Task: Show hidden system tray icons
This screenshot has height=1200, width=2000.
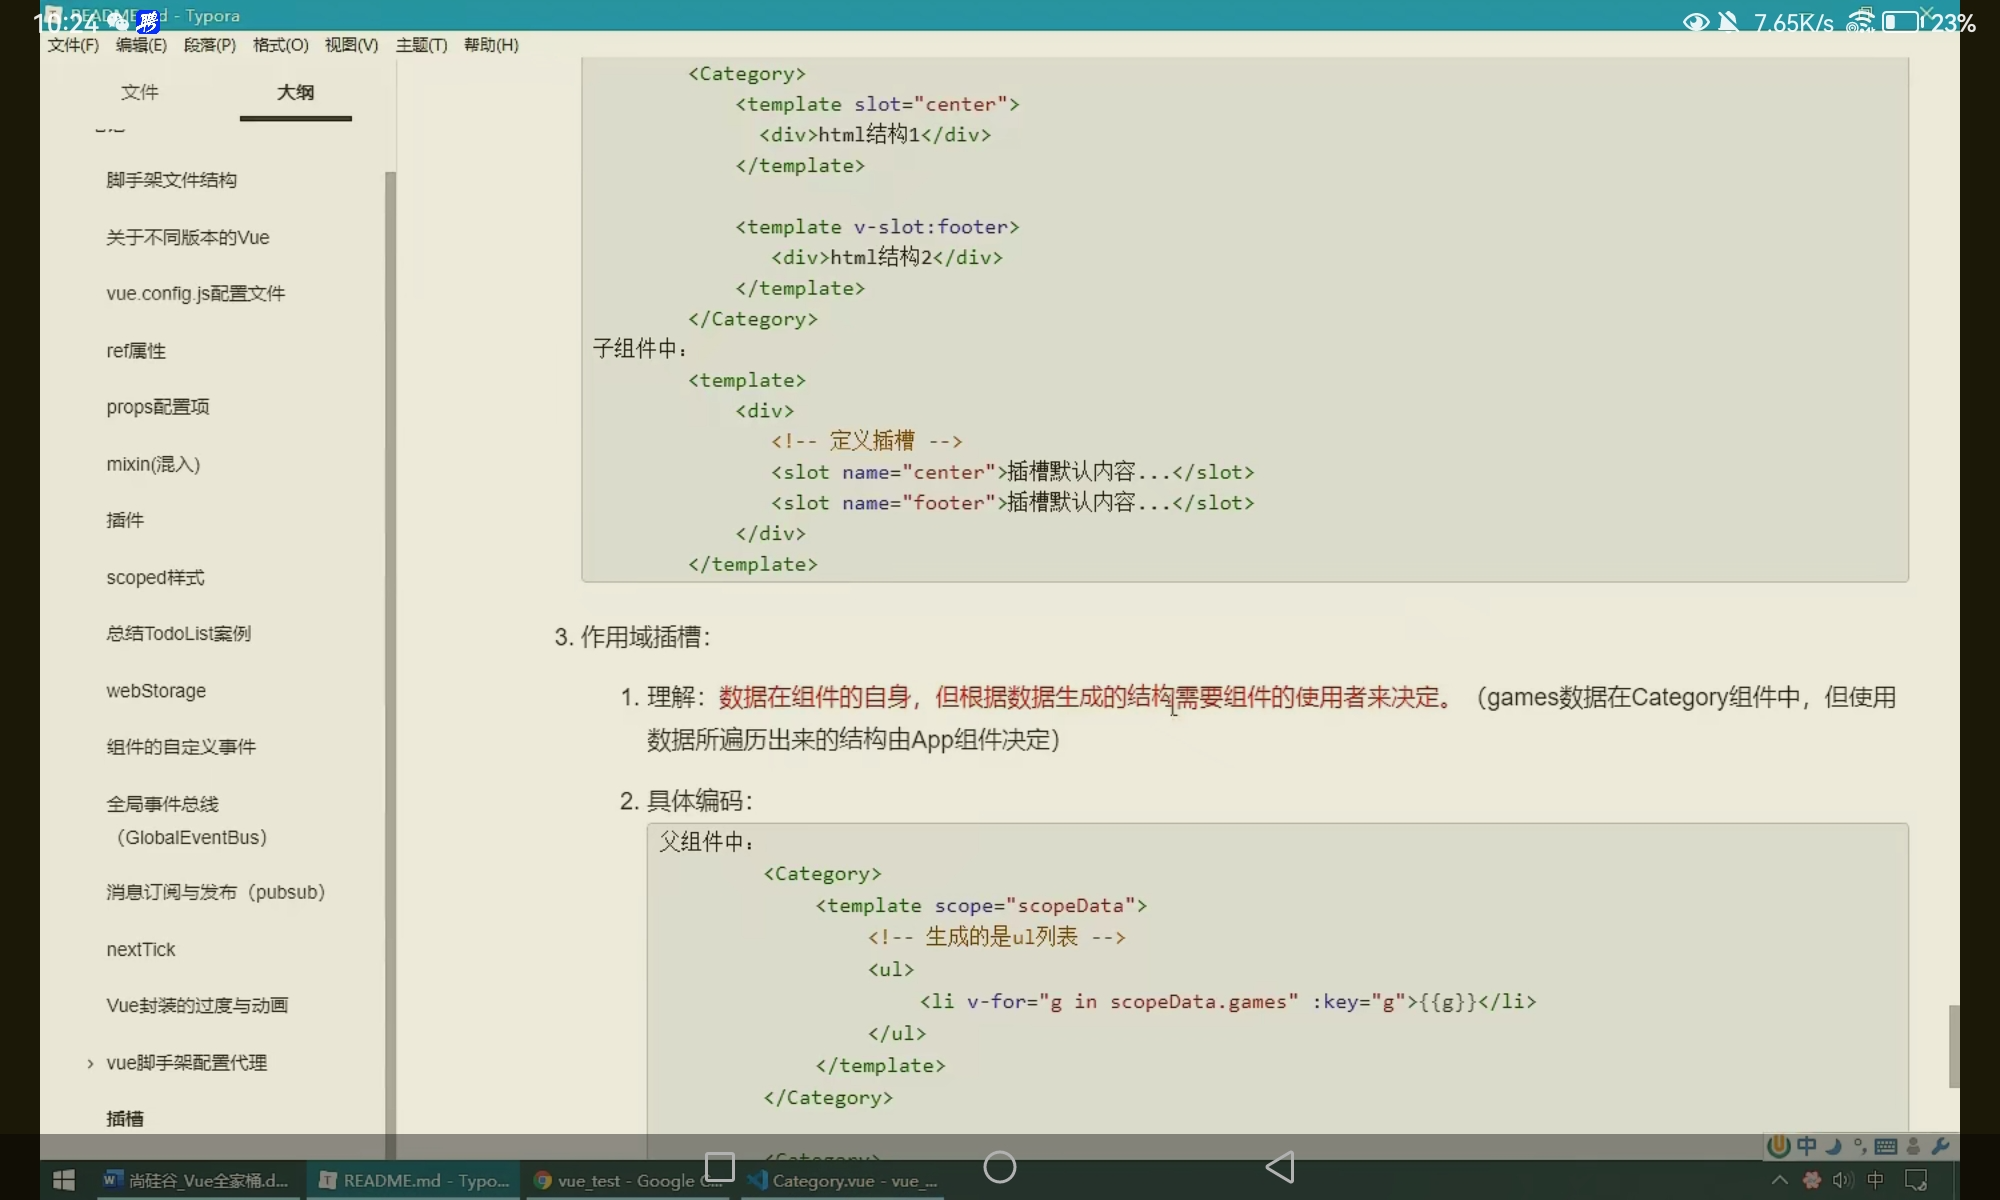Action: [1780, 1180]
